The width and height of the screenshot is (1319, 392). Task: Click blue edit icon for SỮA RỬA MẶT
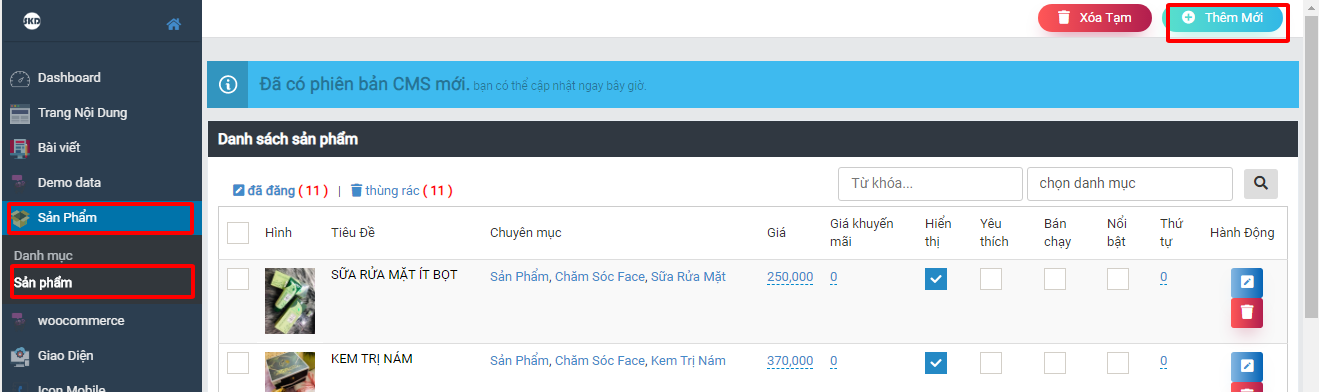click(x=1247, y=282)
